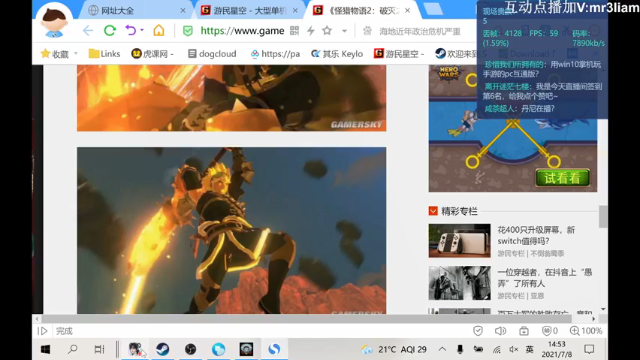The width and height of the screenshot is (640, 360).
Task: Open Steam from the taskbar
Action: tap(162, 349)
